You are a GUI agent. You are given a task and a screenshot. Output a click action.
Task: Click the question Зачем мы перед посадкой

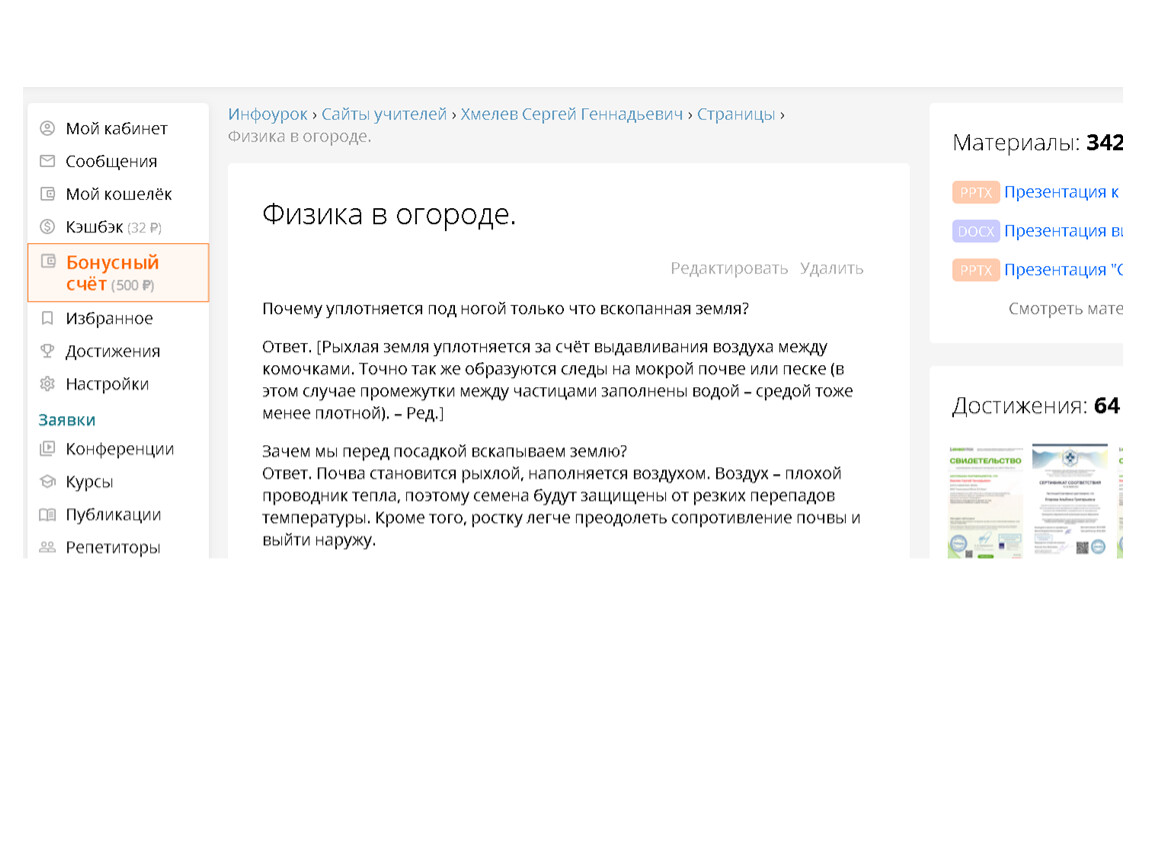[x=444, y=451]
